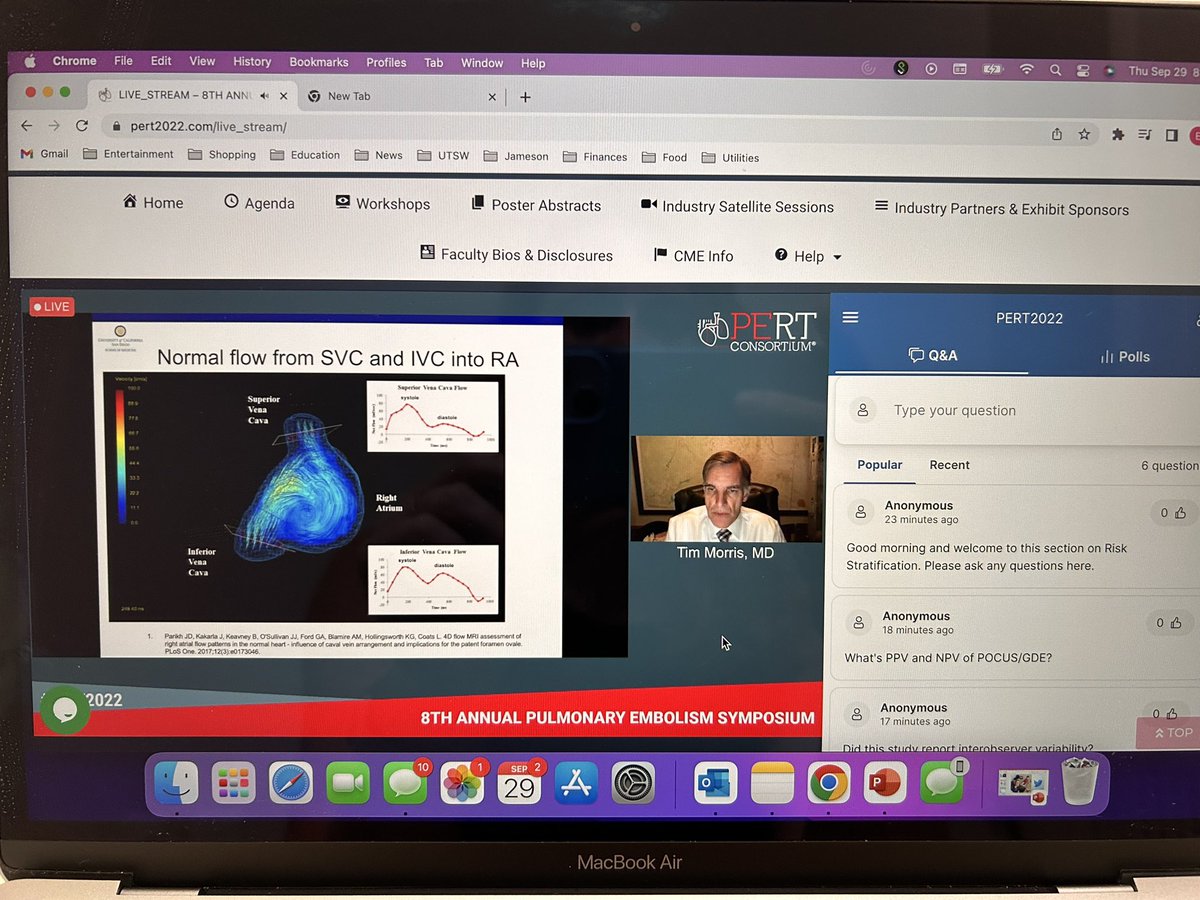Go to the Agenda page
Image resolution: width=1200 pixels, height=900 pixels.
[259, 202]
